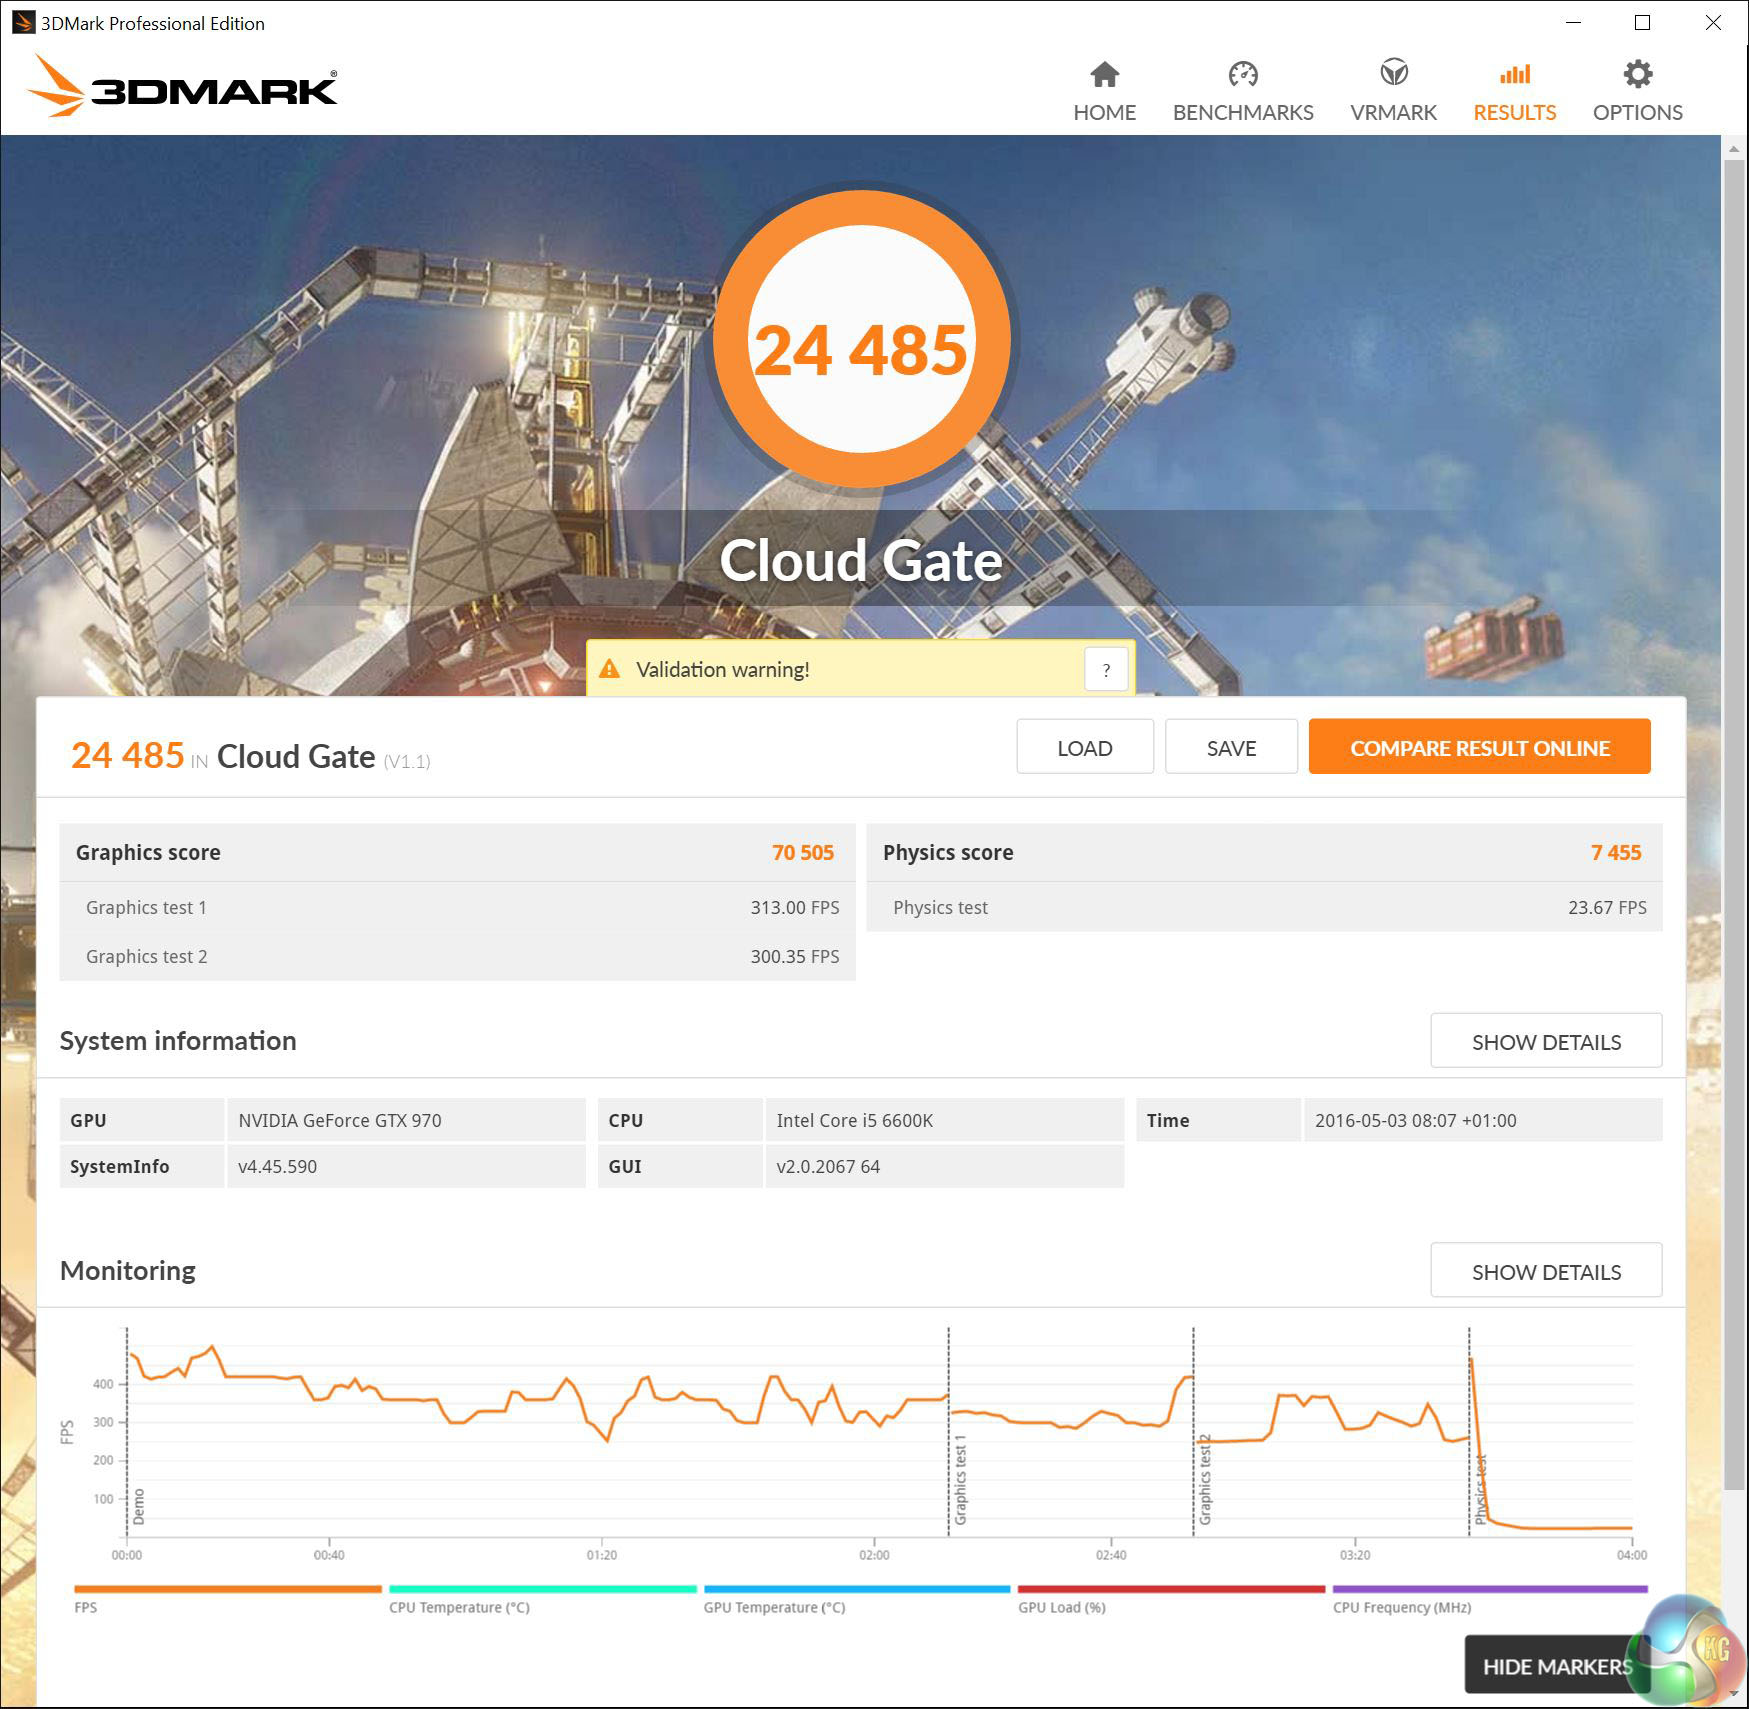Click the 3DMark logo

183,87
